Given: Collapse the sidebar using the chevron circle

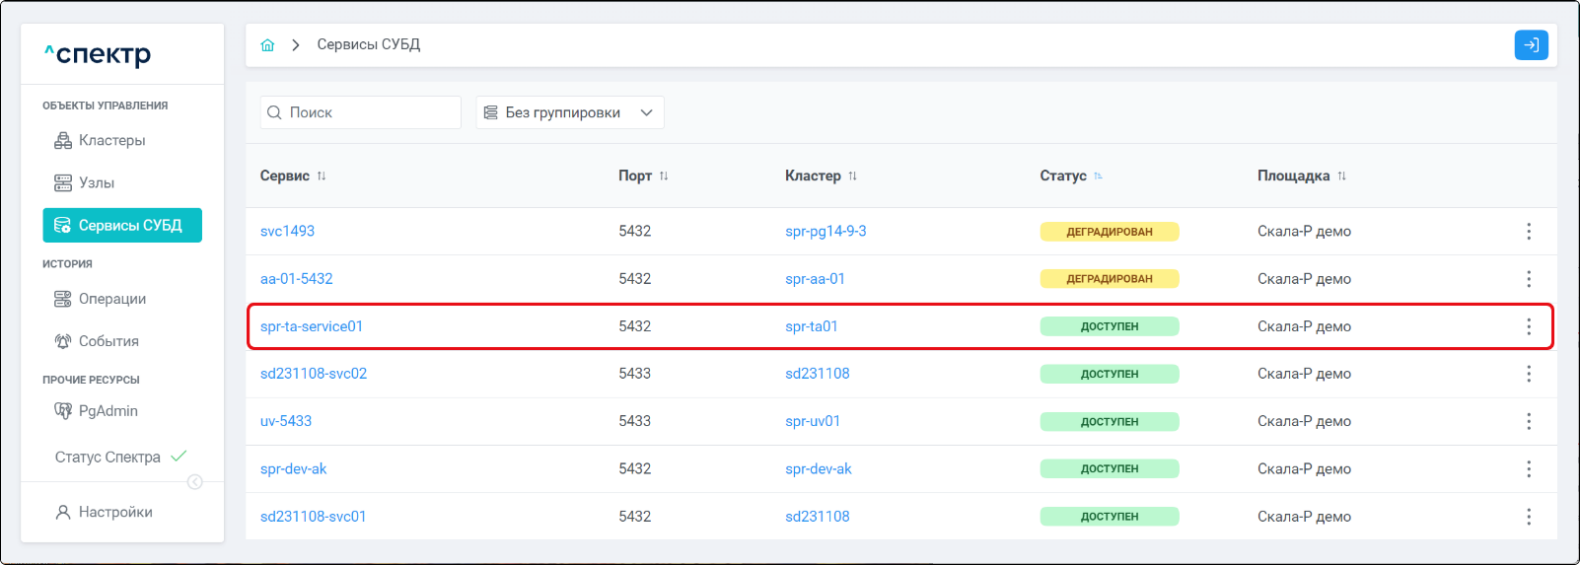Looking at the screenshot, I should [195, 482].
